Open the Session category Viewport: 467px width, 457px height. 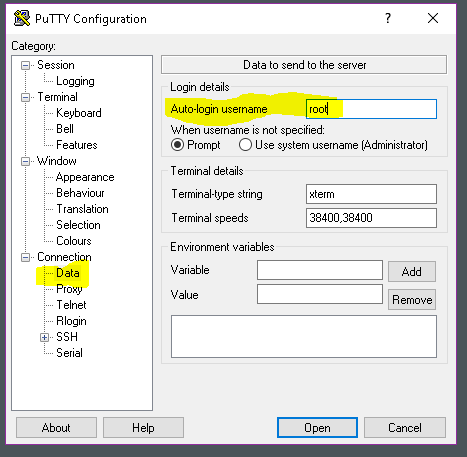pos(56,65)
